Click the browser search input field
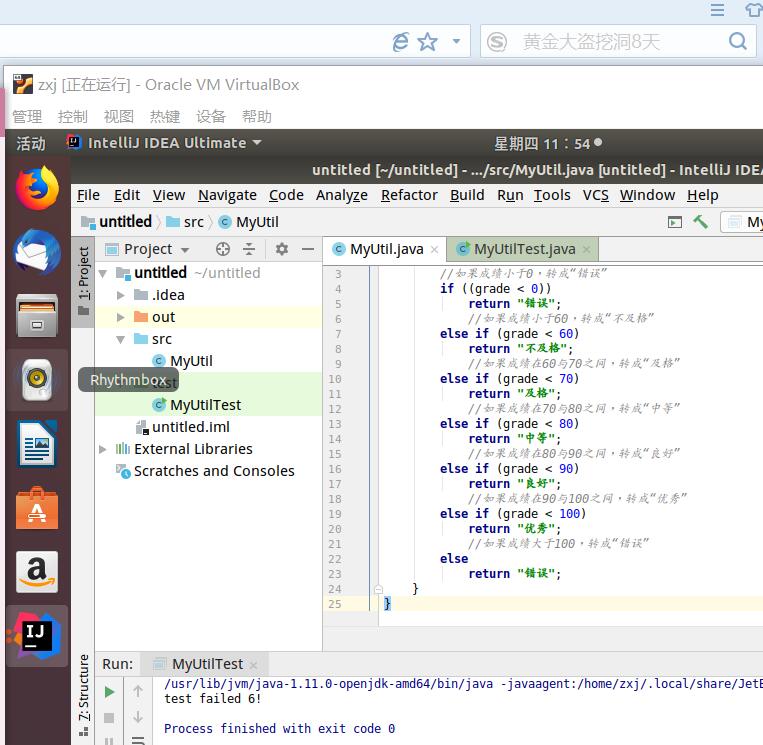This screenshot has height=745, width=763. [x=618, y=42]
